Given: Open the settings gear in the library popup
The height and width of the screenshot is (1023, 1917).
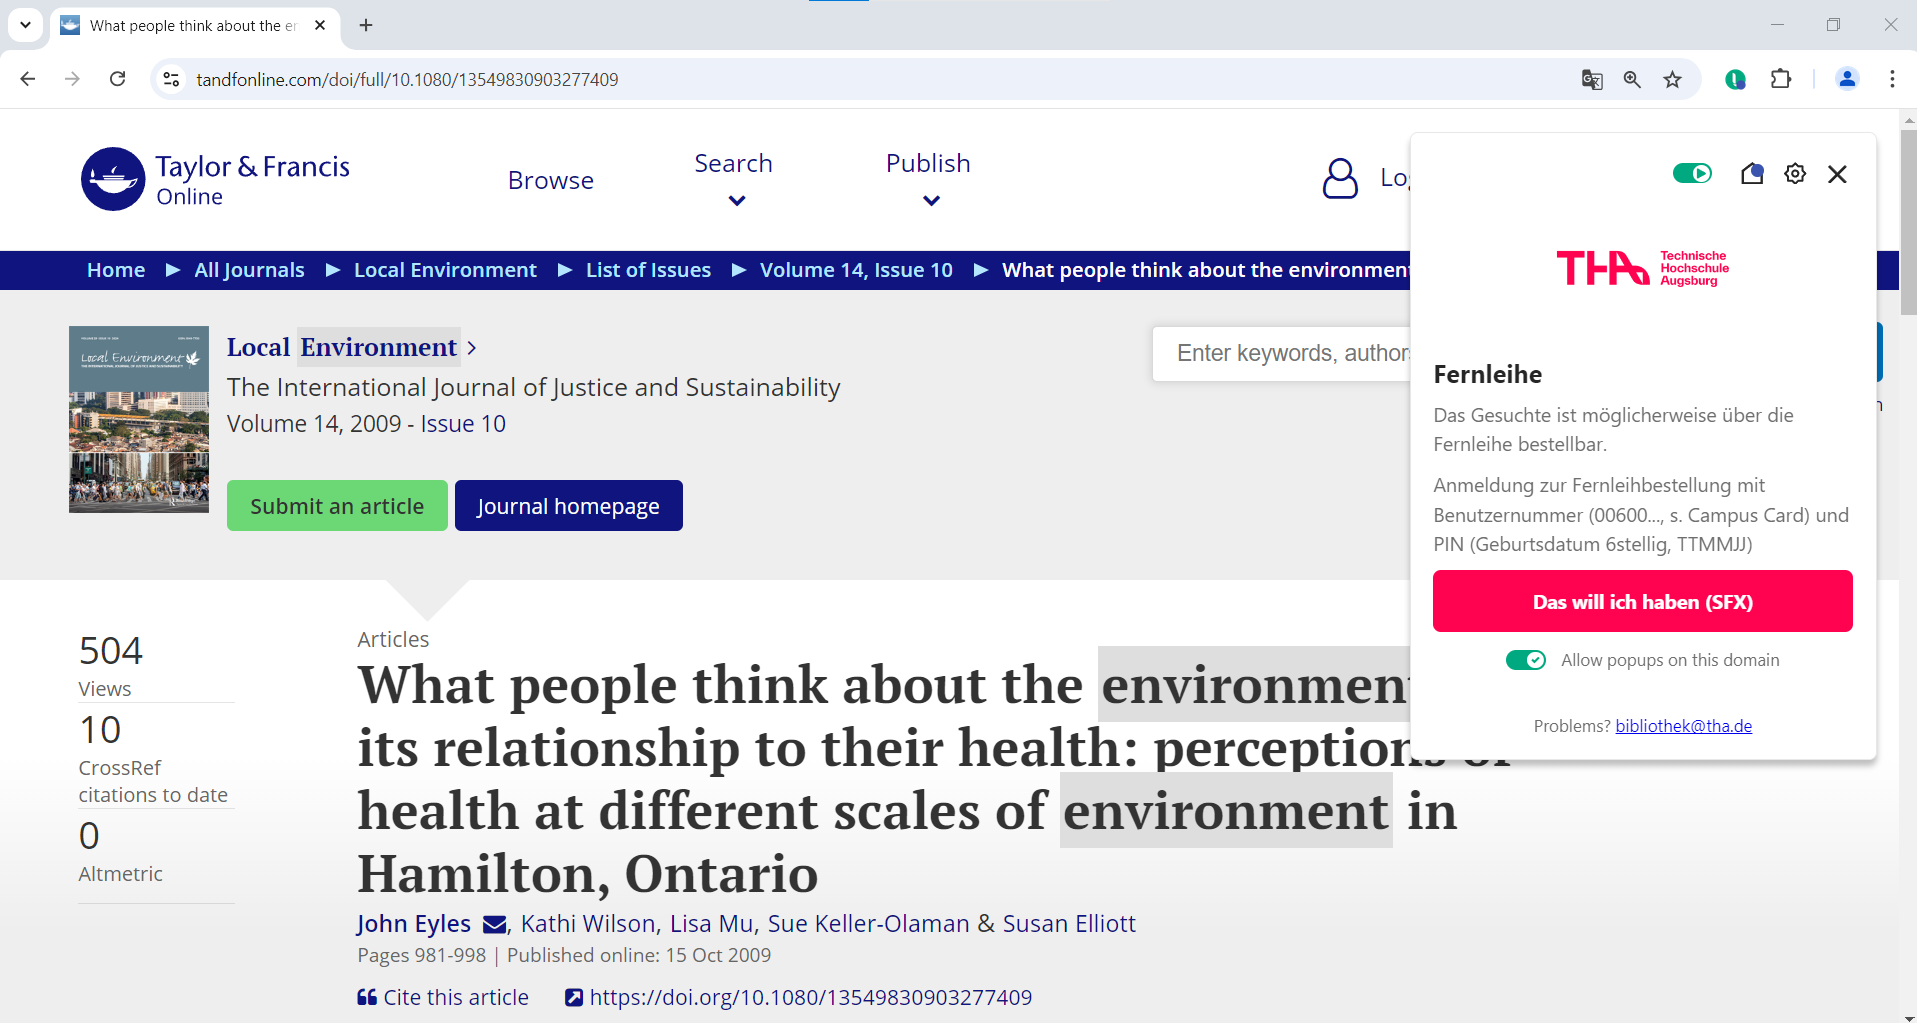Looking at the screenshot, I should [x=1795, y=174].
